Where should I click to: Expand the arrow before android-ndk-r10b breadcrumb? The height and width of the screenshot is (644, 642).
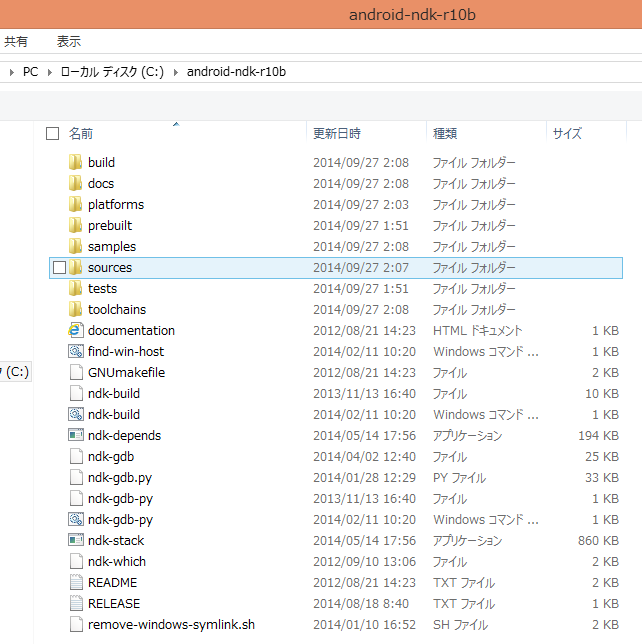coord(176,72)
